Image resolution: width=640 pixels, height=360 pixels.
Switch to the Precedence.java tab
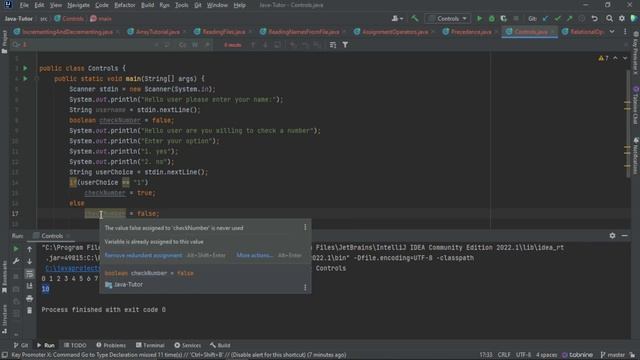pyautogui.click(x=471, y=31)
